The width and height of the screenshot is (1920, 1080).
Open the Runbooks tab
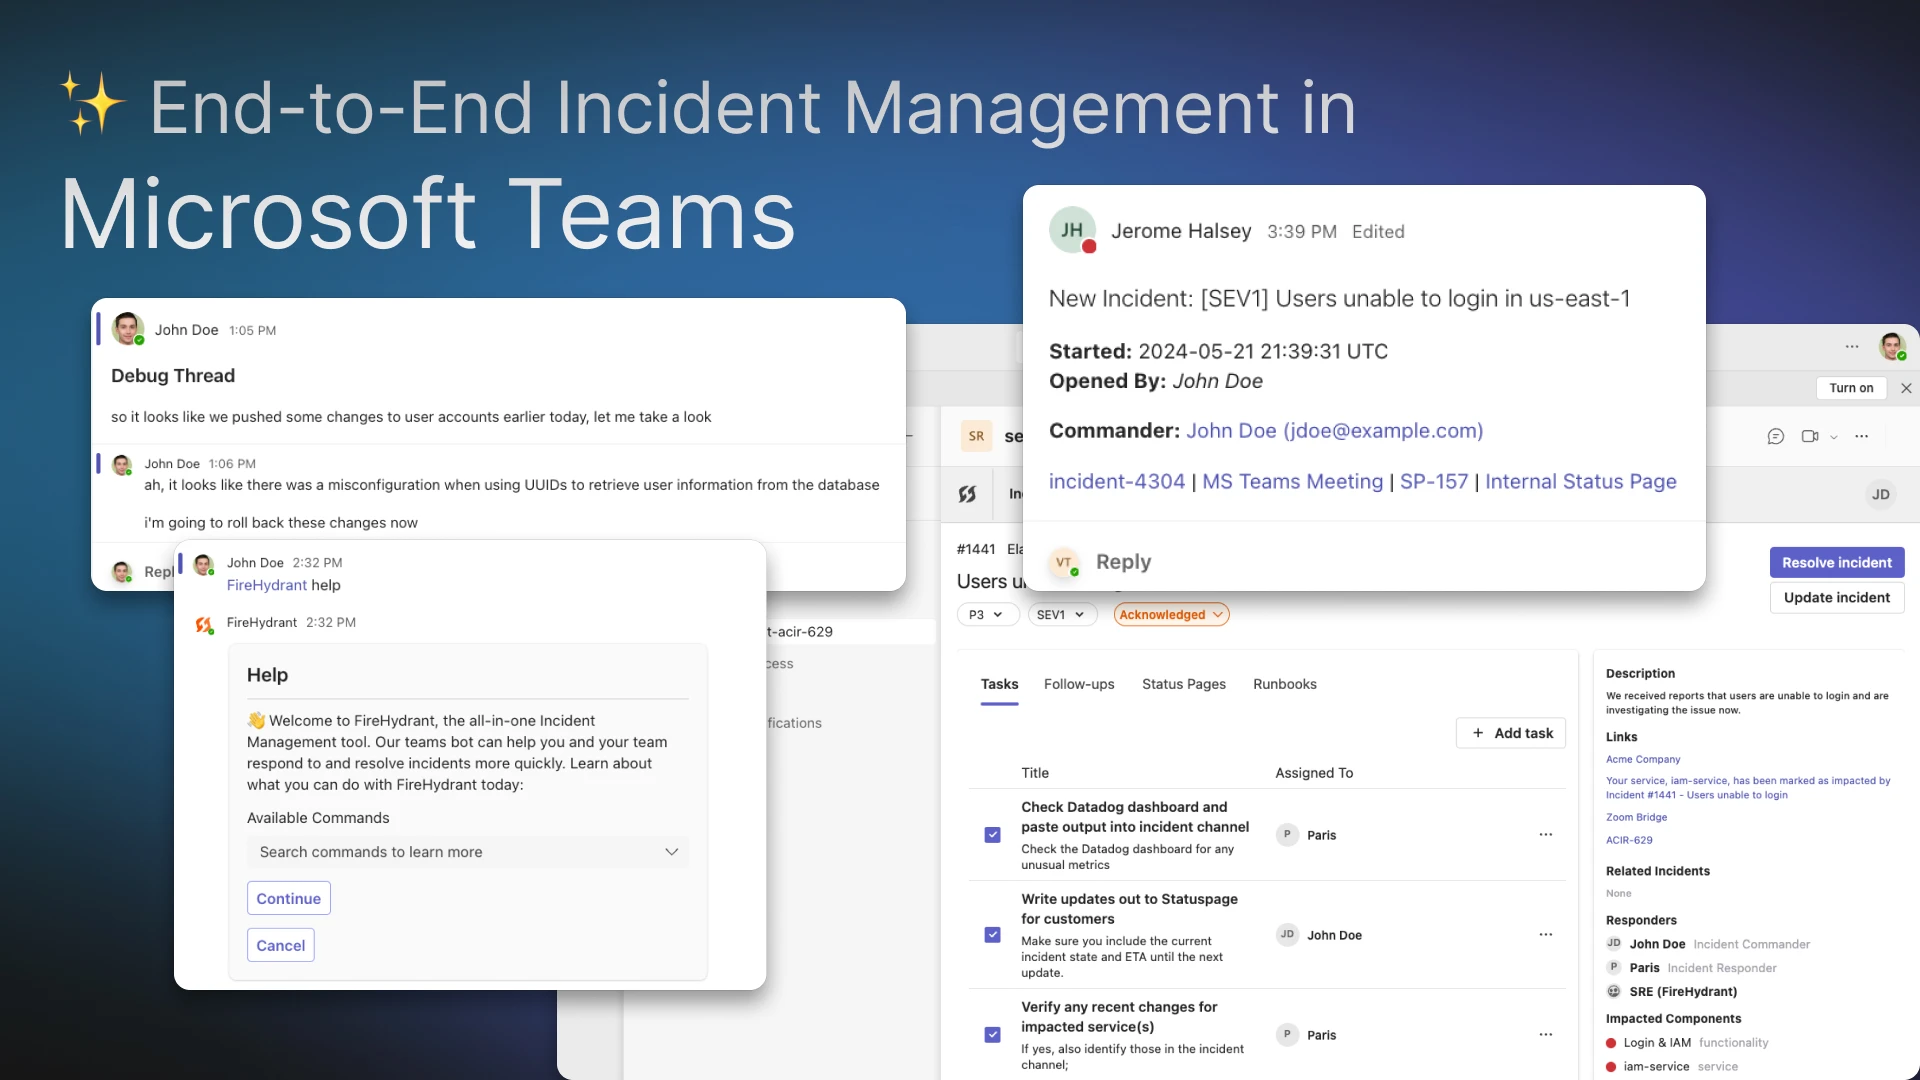[1284, 684]
